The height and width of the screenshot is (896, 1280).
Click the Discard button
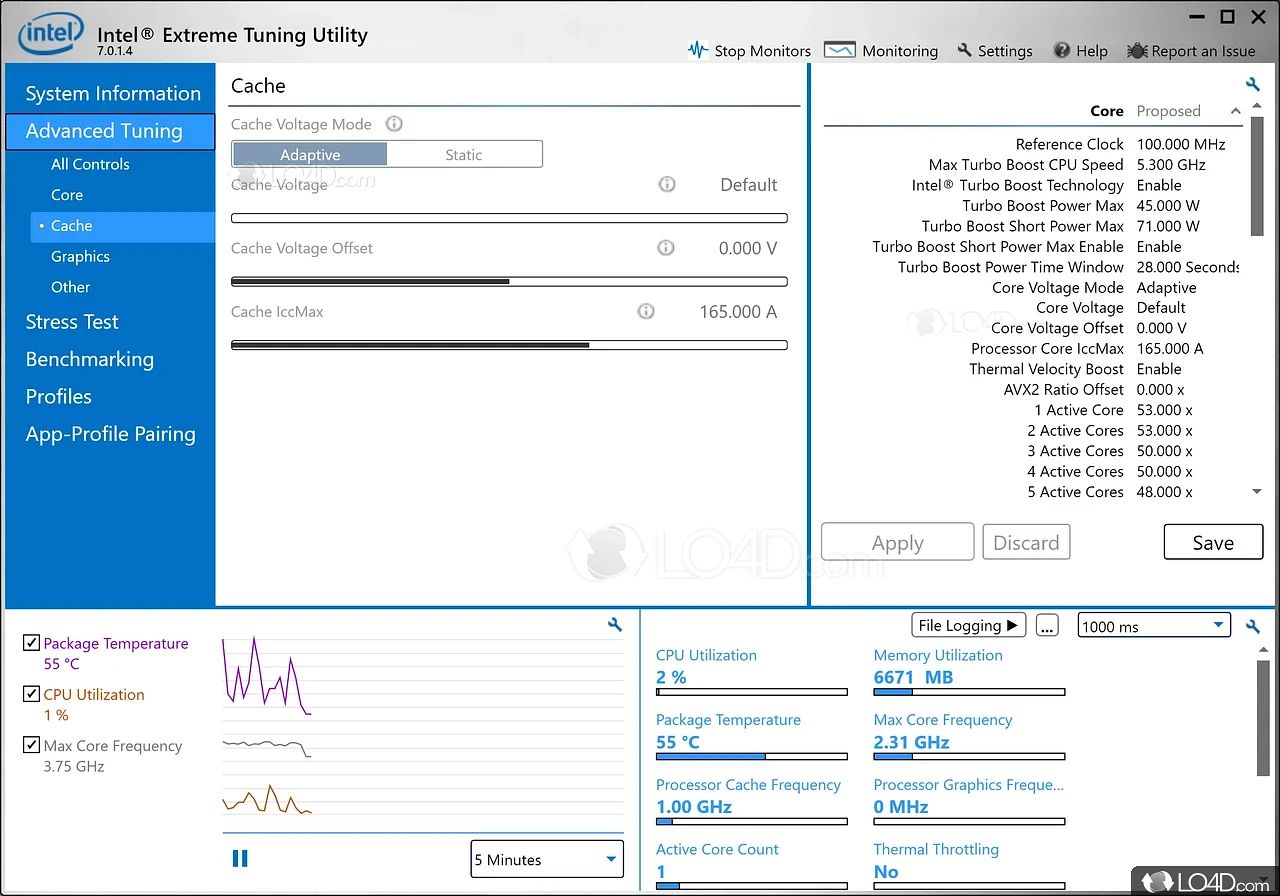(1026, 542)
